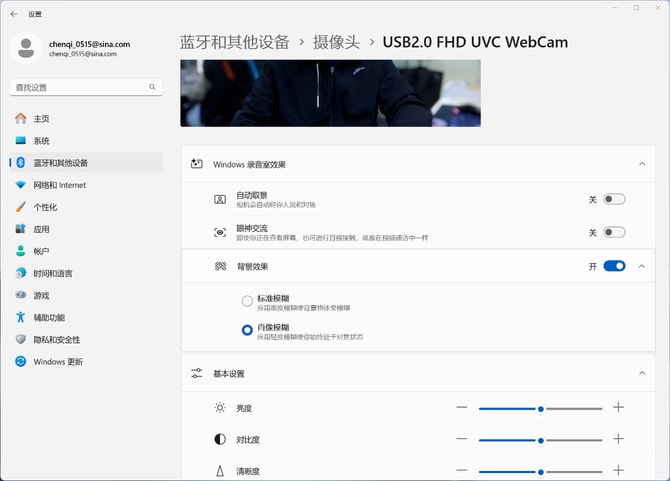Click the 主页 home icon
Image resolution: width=670 pixels, height=481 pixels.
21,119
